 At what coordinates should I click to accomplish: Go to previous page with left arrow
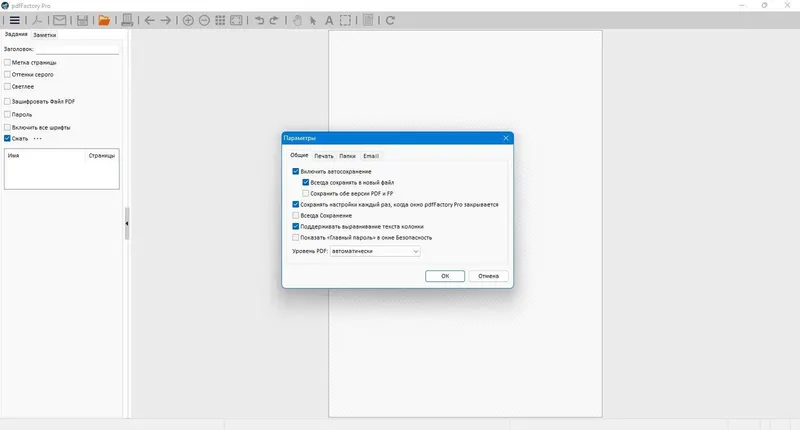pos(149,20)
